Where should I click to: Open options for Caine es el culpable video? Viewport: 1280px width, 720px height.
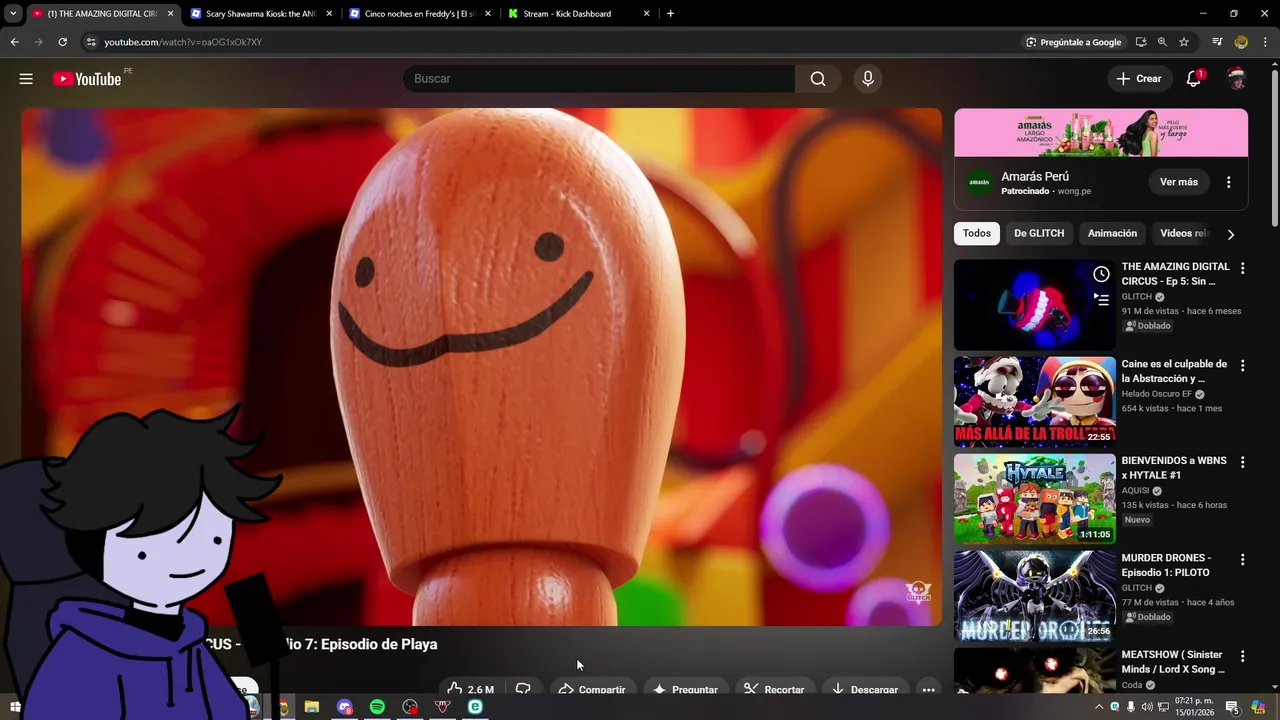[x=1243, y=366]
